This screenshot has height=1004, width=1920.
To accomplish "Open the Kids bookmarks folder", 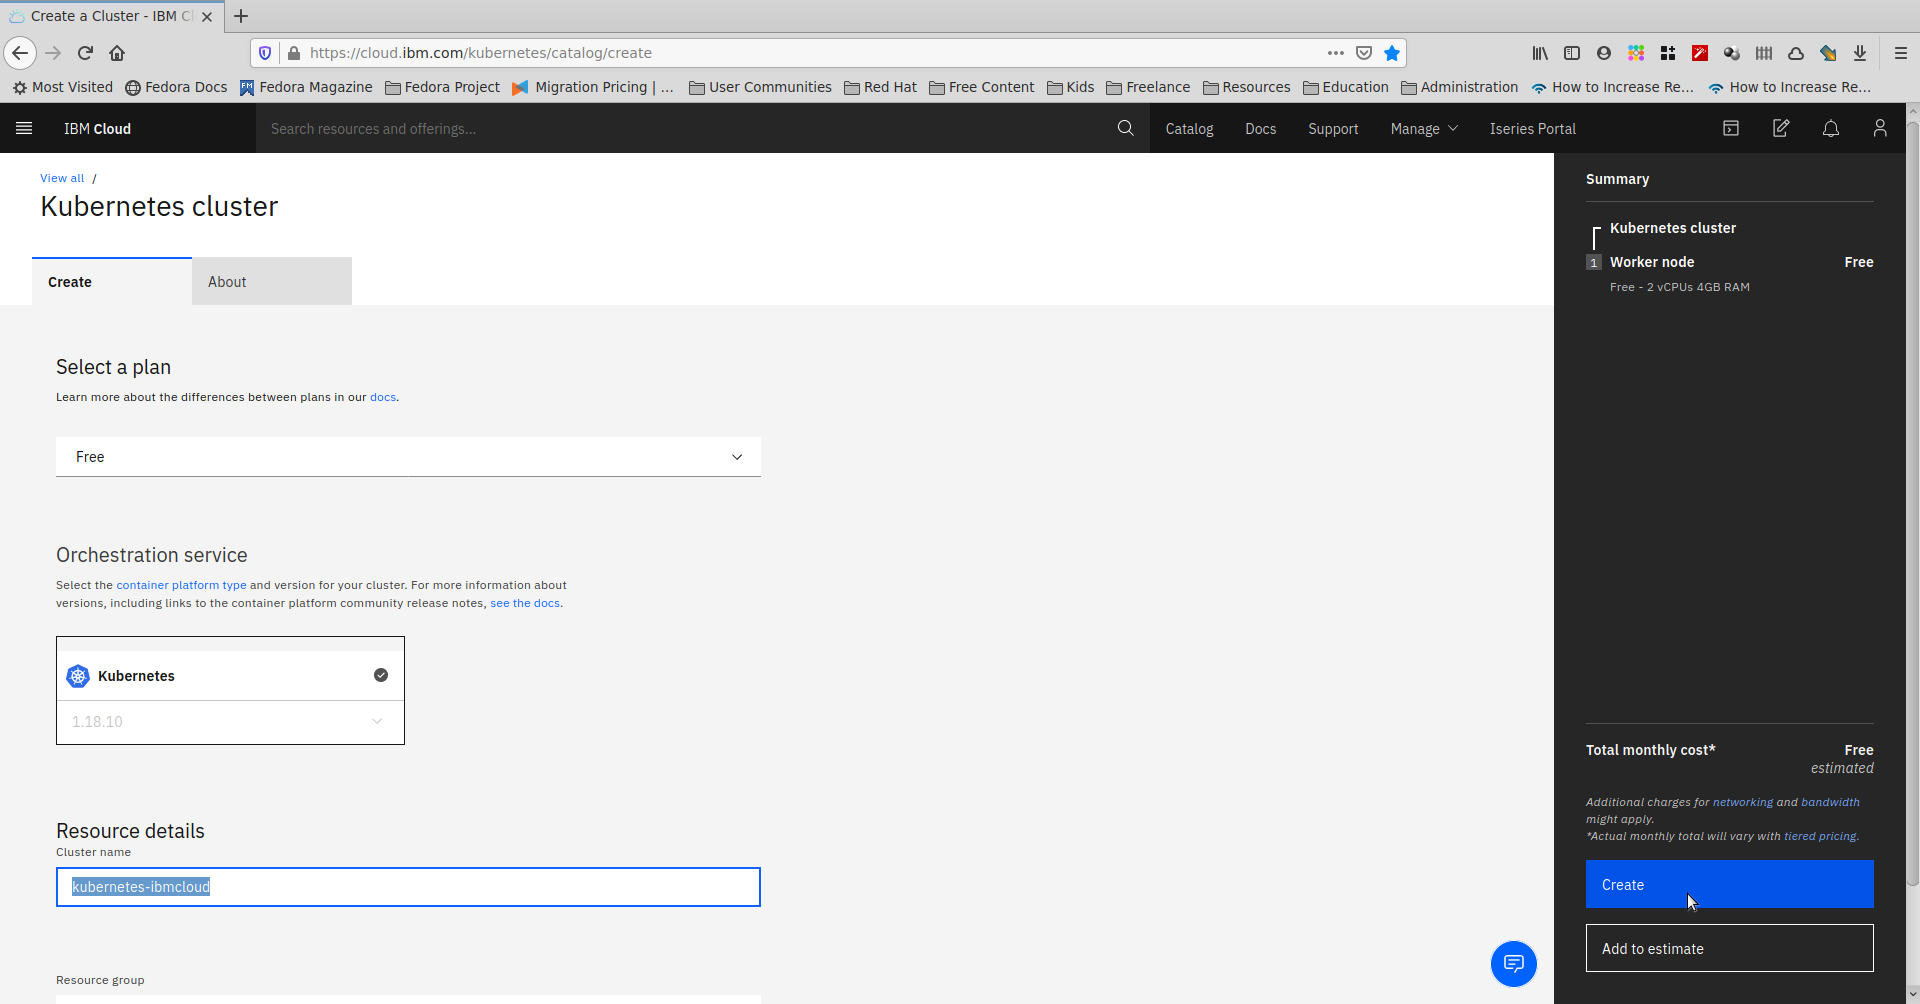I will click(1070, 87).
